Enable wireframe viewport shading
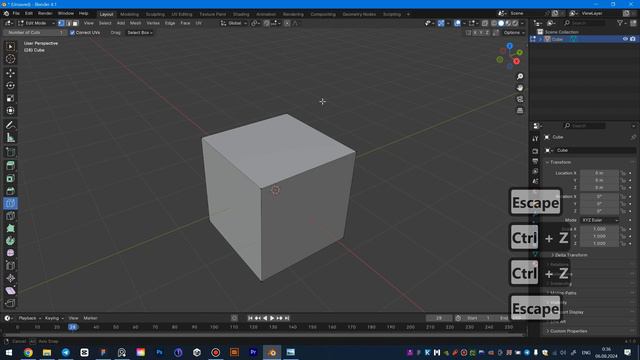Image resolution: width=640 pixels, height=360 pixels. [494, 23]
